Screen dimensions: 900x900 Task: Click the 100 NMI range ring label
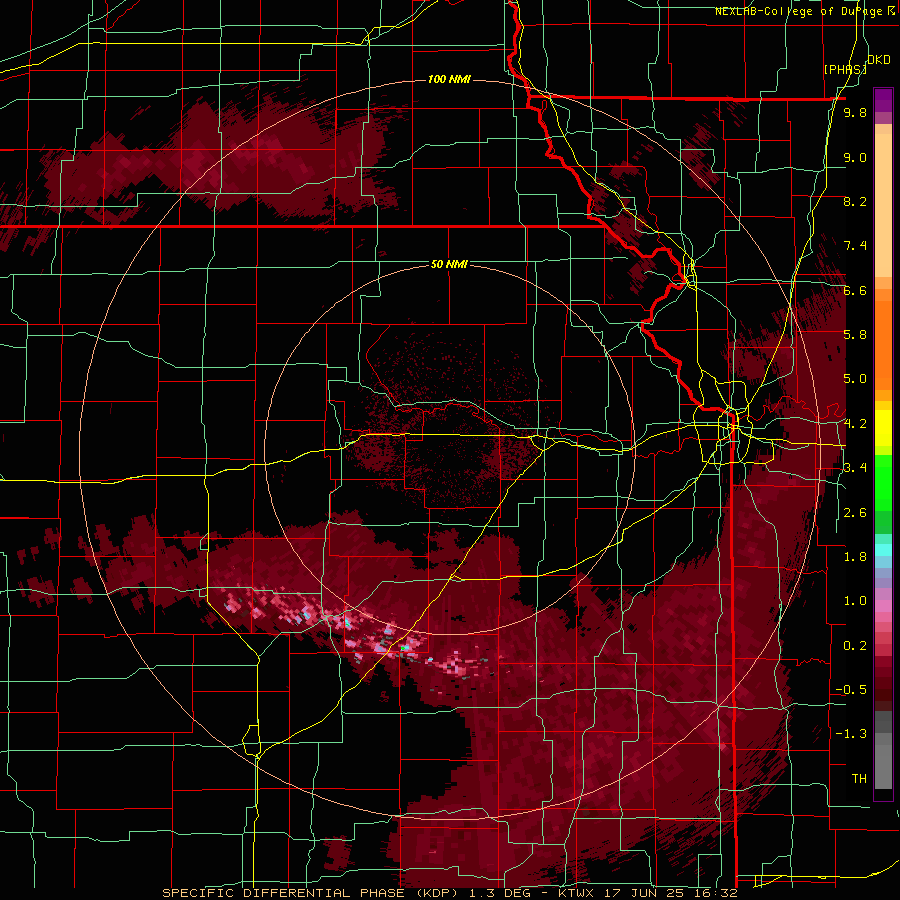(x=449, y=79)
